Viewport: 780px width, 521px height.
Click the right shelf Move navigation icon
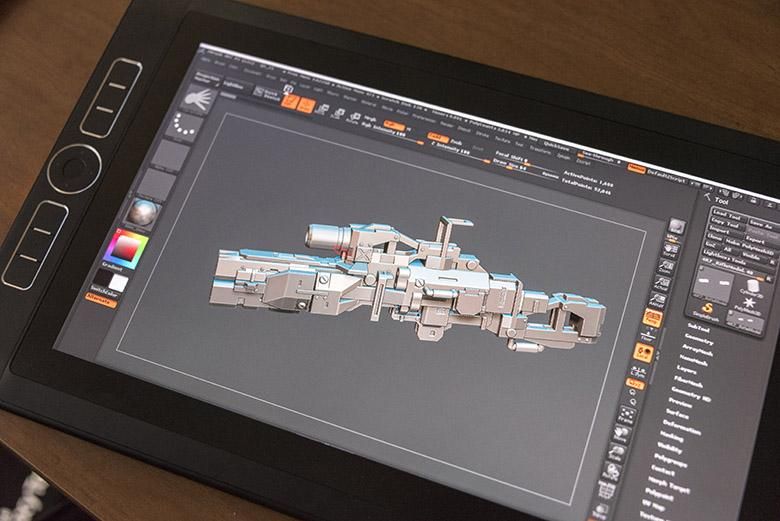[621, 433]
